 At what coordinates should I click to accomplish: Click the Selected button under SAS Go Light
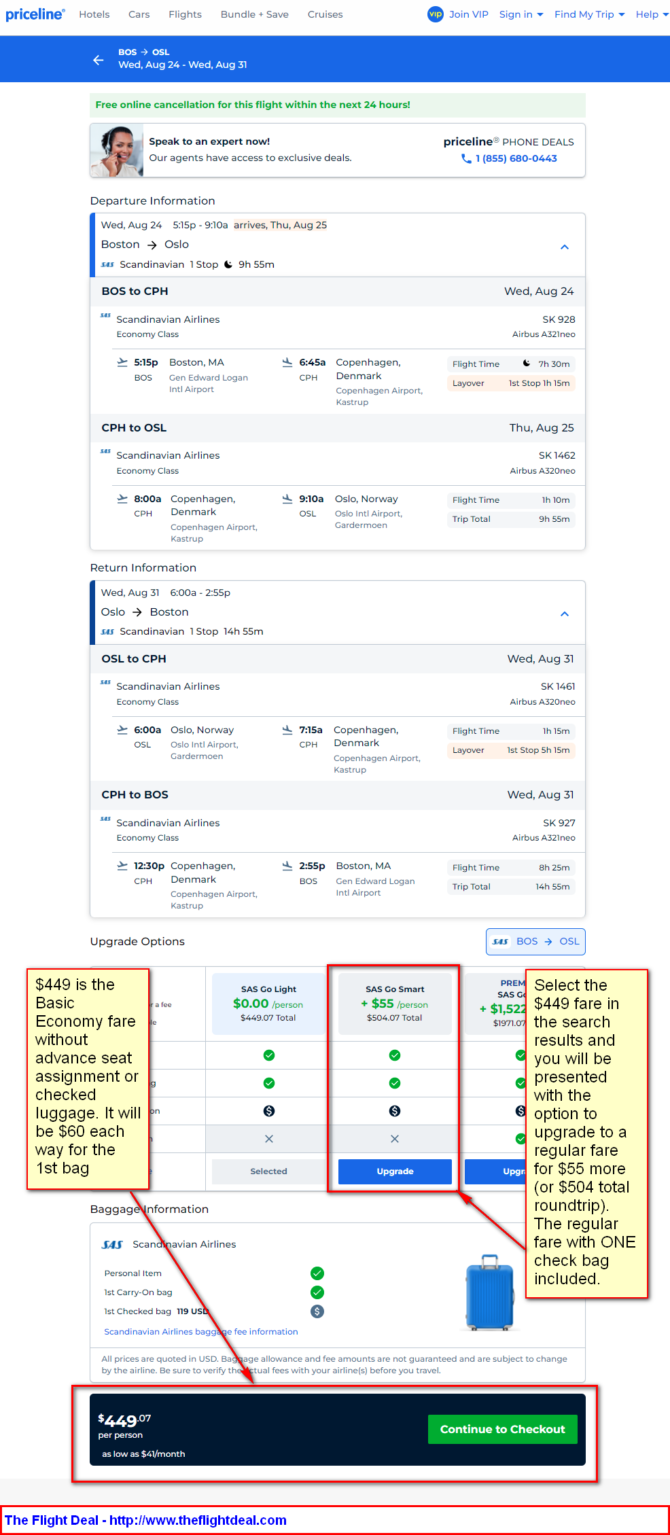[268, 1171]
